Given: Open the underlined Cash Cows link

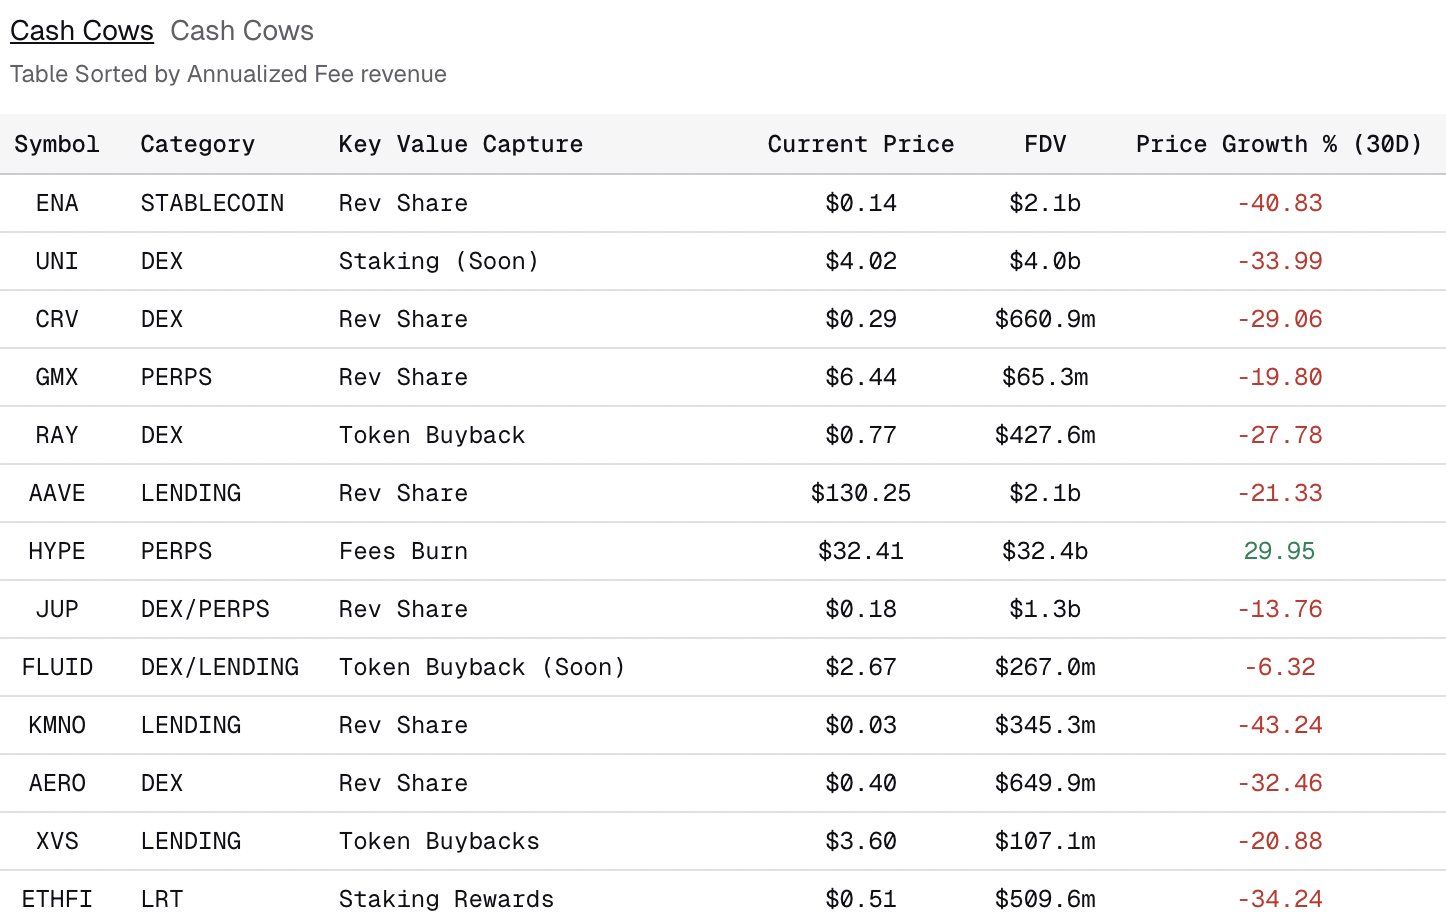Looking at the screenshot, I should coord(82,31).
